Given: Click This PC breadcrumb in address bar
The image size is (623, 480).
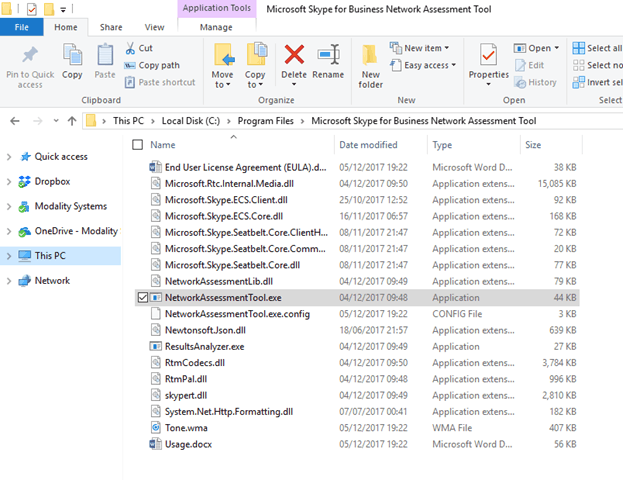Looking at the screenshot, I should (128, 121).
